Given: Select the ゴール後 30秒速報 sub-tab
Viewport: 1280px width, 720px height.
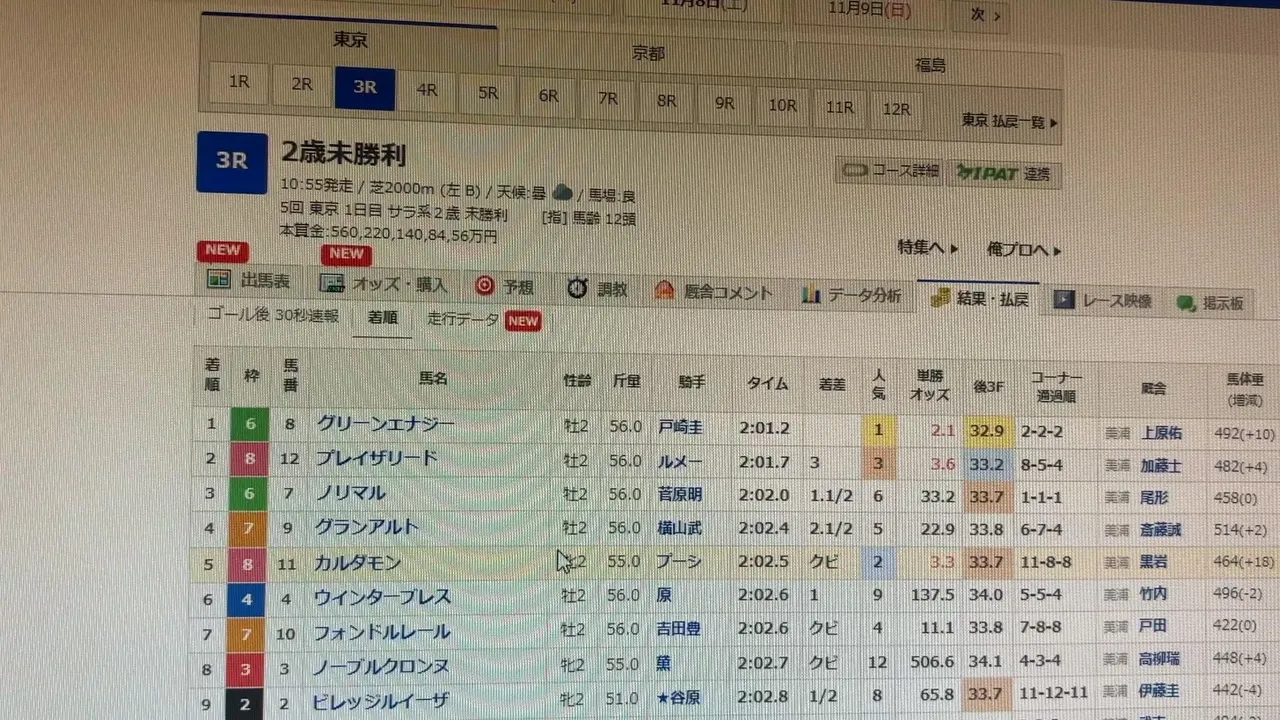Looking at the screenshot, I should (x=272, y=314).
